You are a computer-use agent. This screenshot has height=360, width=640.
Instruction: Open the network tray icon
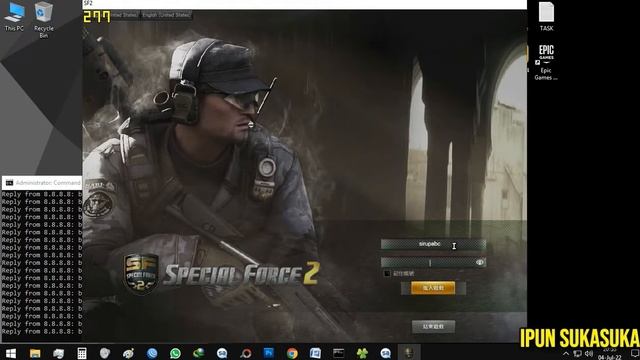[x=578, y=353]
